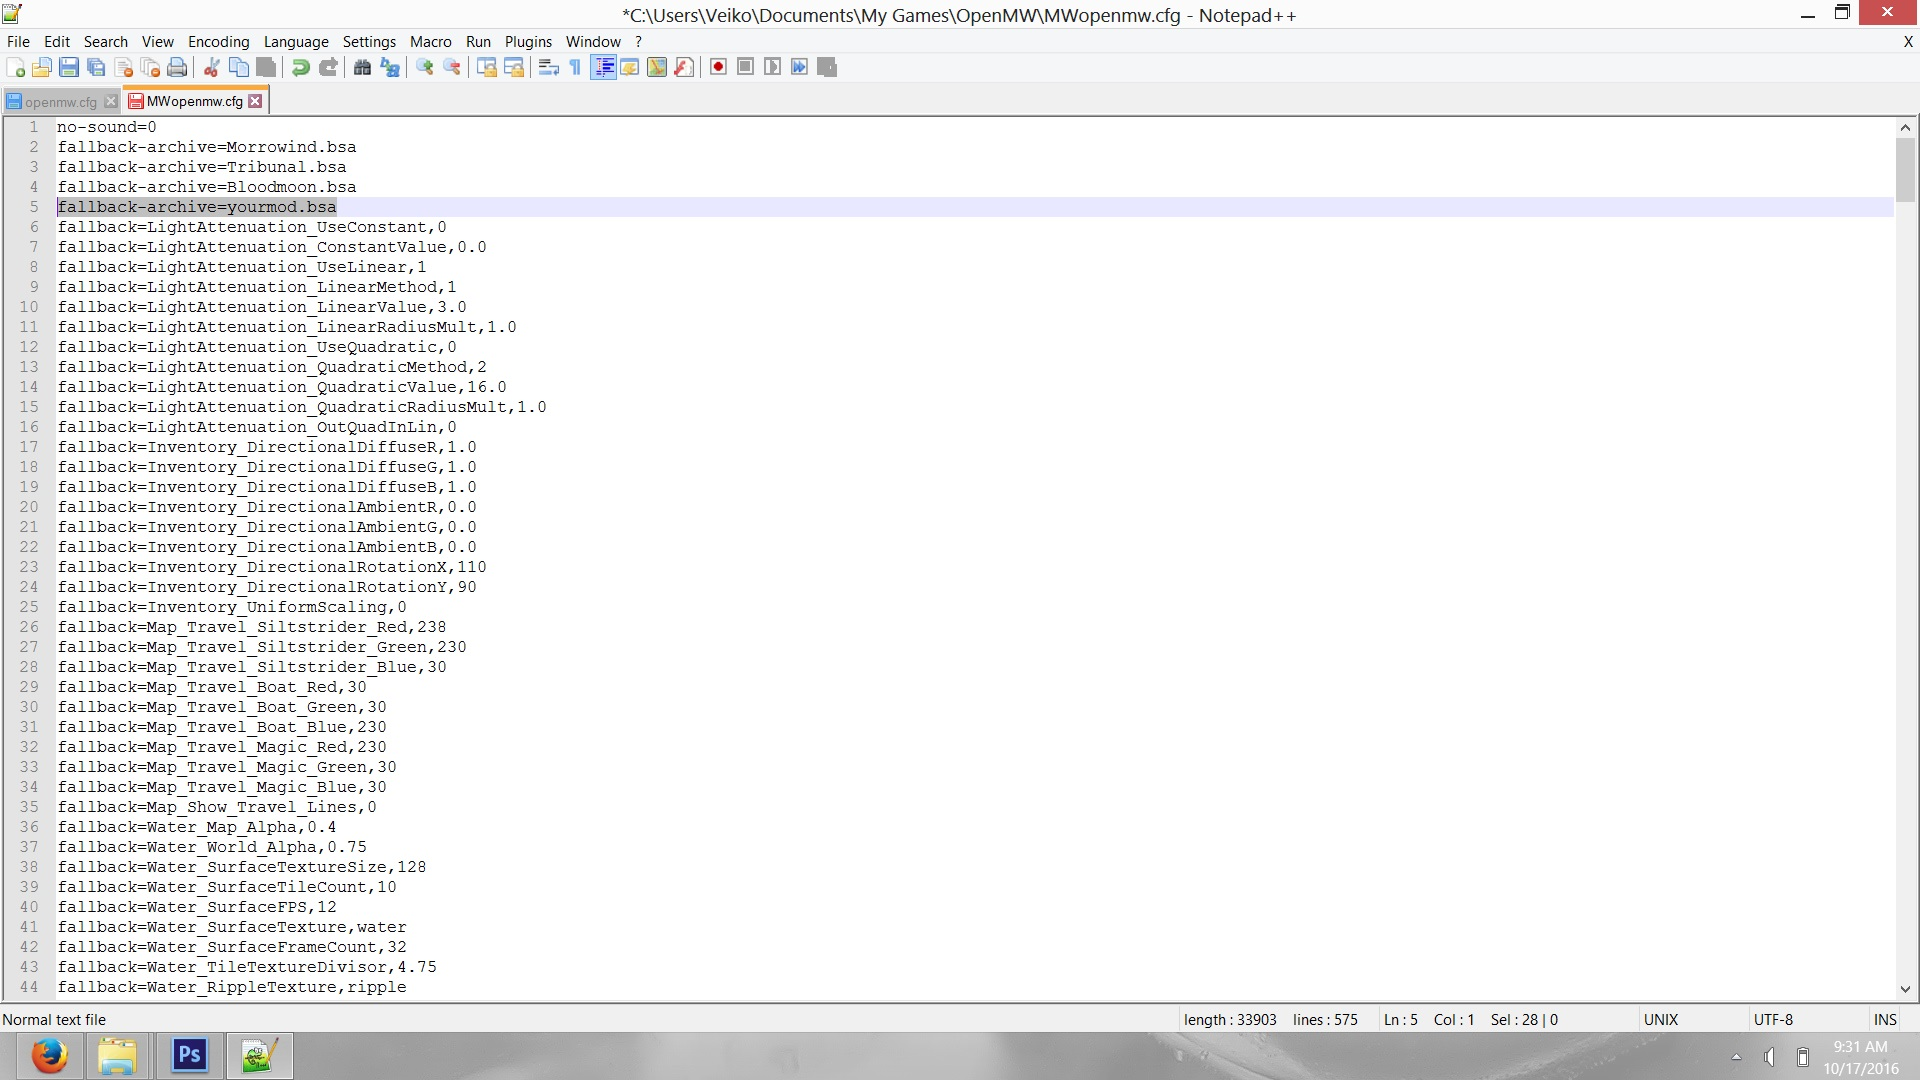Cut selection with the scissors icon
The image size is (1920, 1080).
click(212, 67)
